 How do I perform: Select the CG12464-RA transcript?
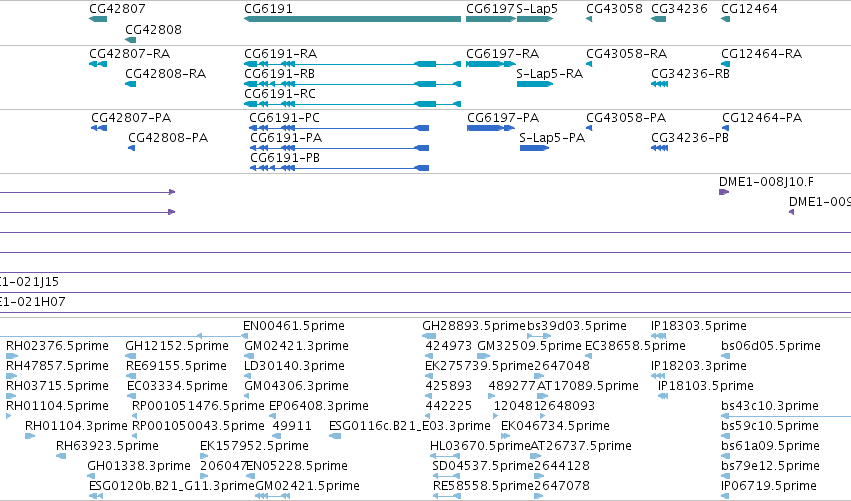[x=726, y=64]
